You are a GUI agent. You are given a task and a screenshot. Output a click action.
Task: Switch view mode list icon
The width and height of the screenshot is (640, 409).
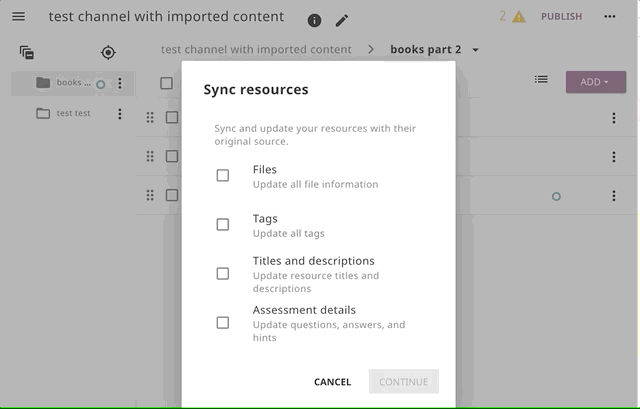pyautogui.click(x=541, y=79)
